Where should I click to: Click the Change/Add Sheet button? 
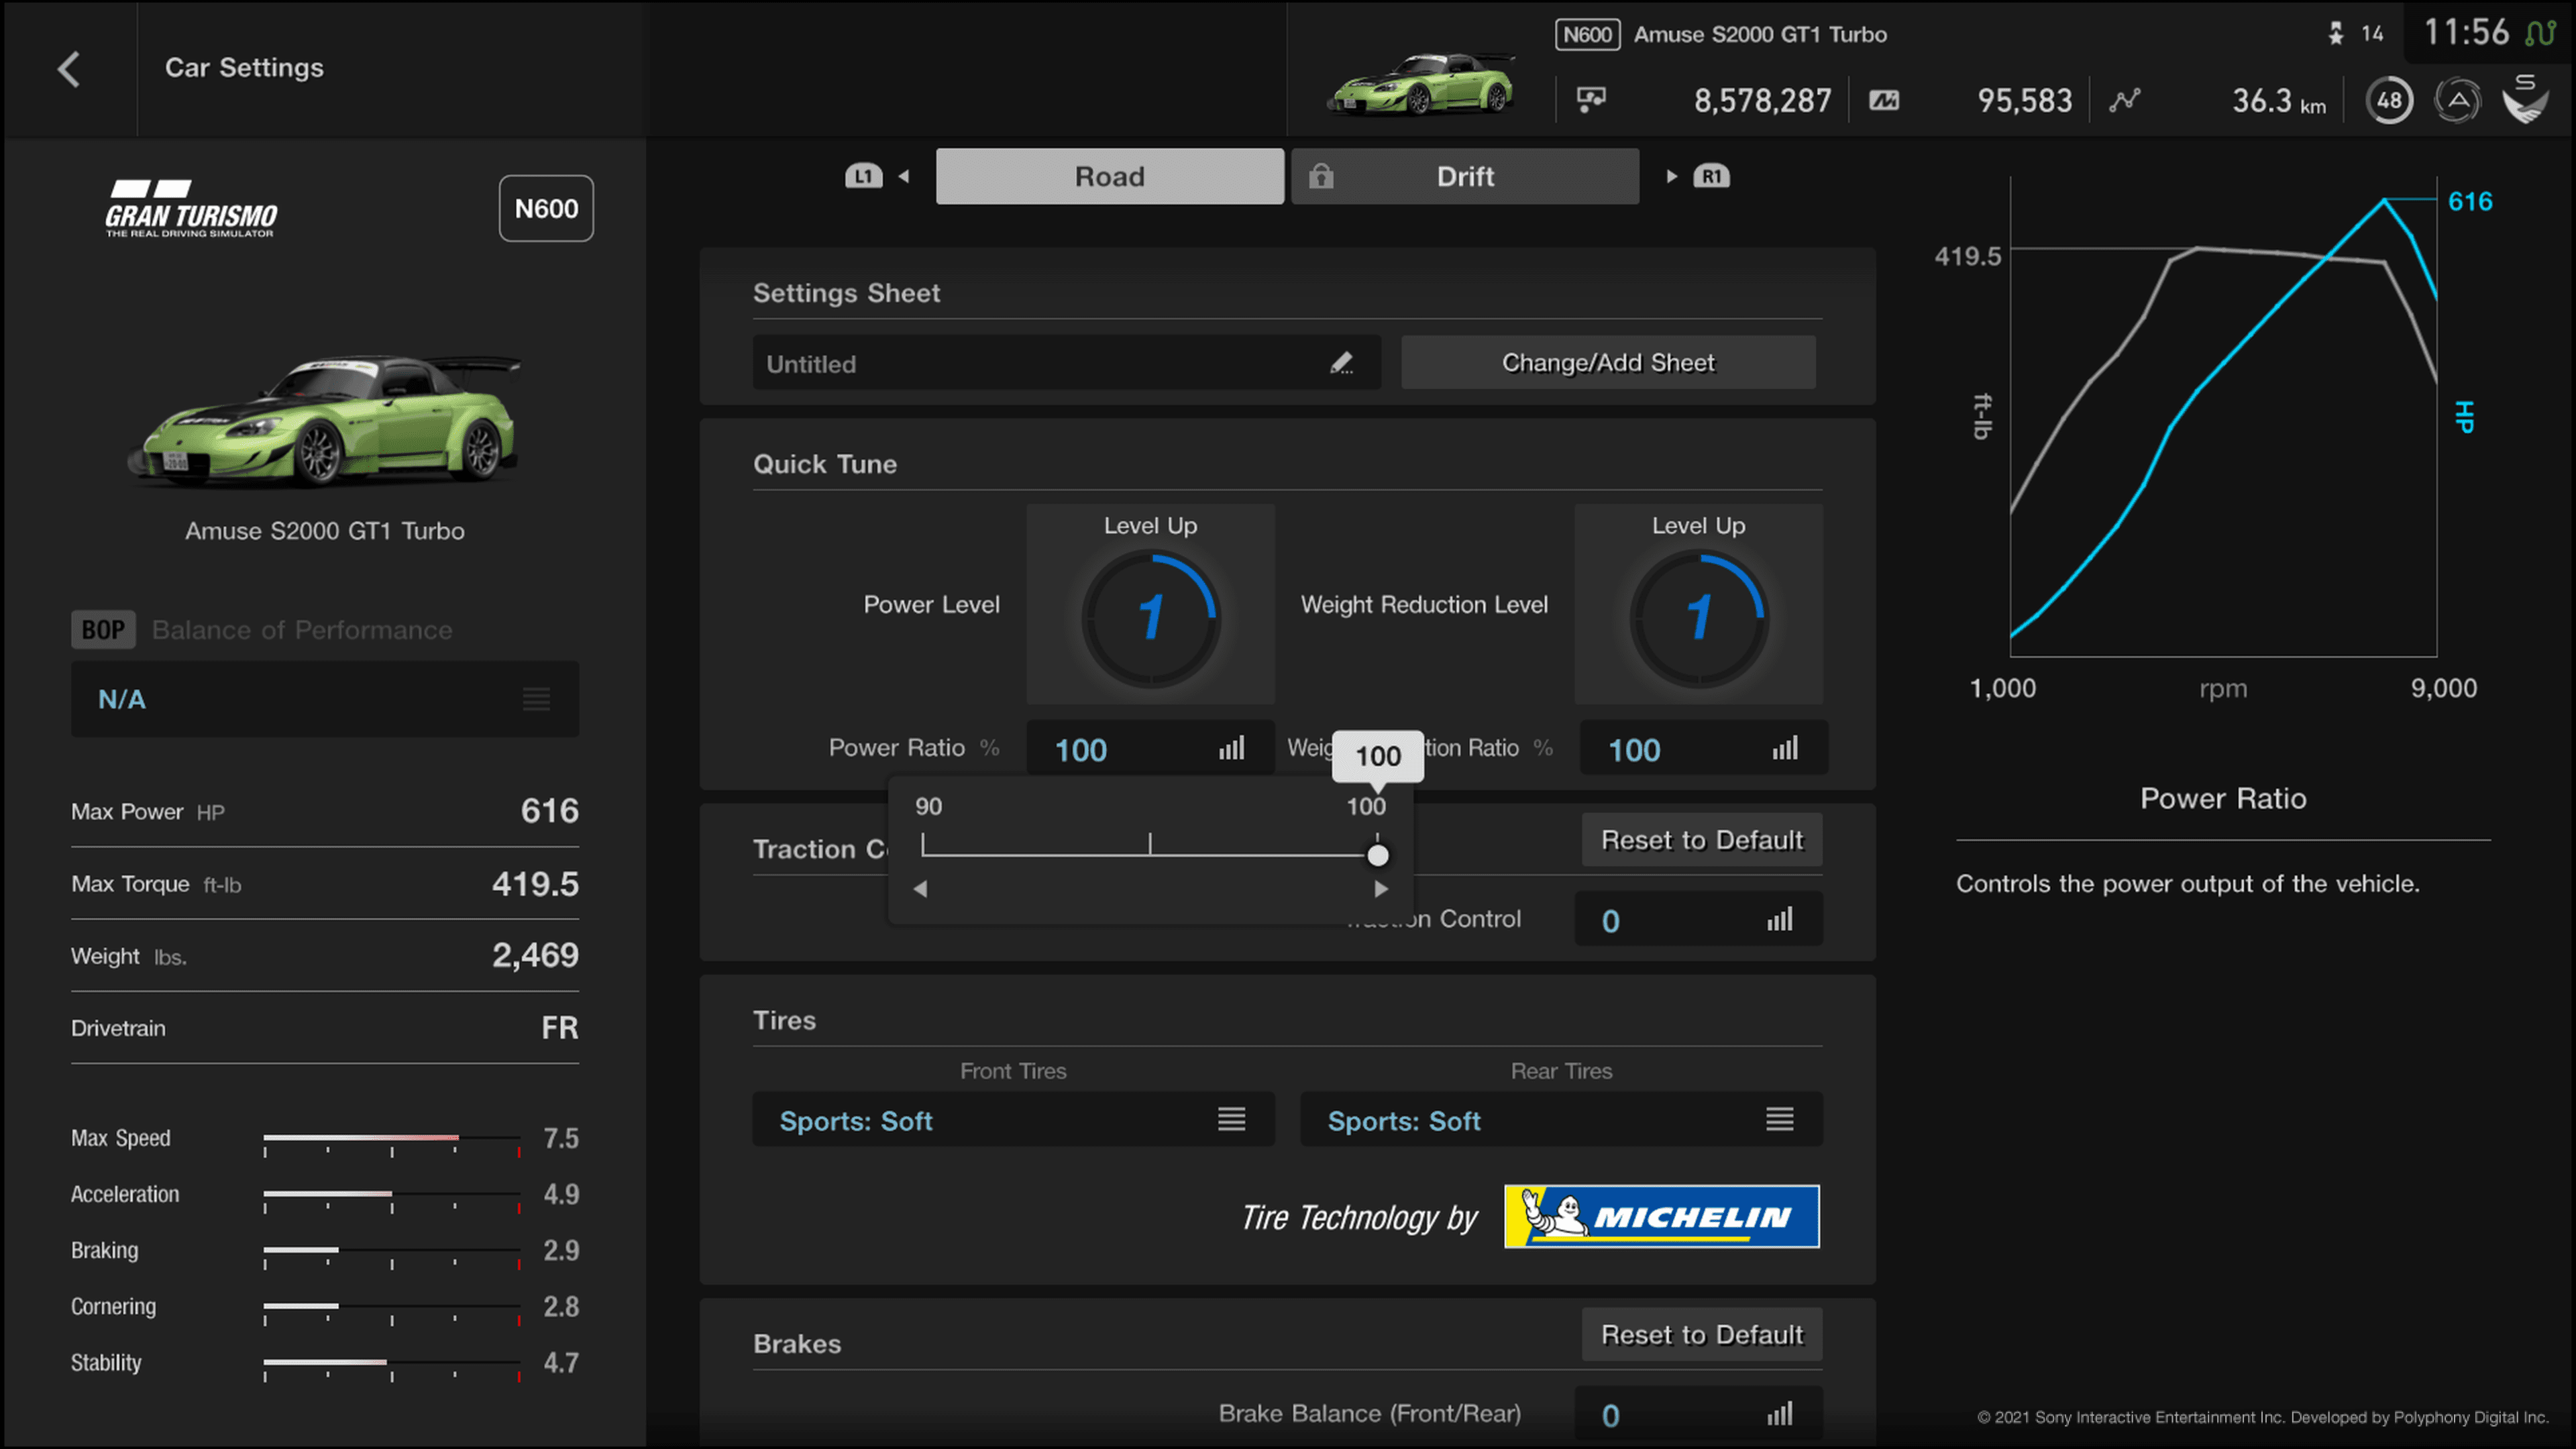[1608, 362]
